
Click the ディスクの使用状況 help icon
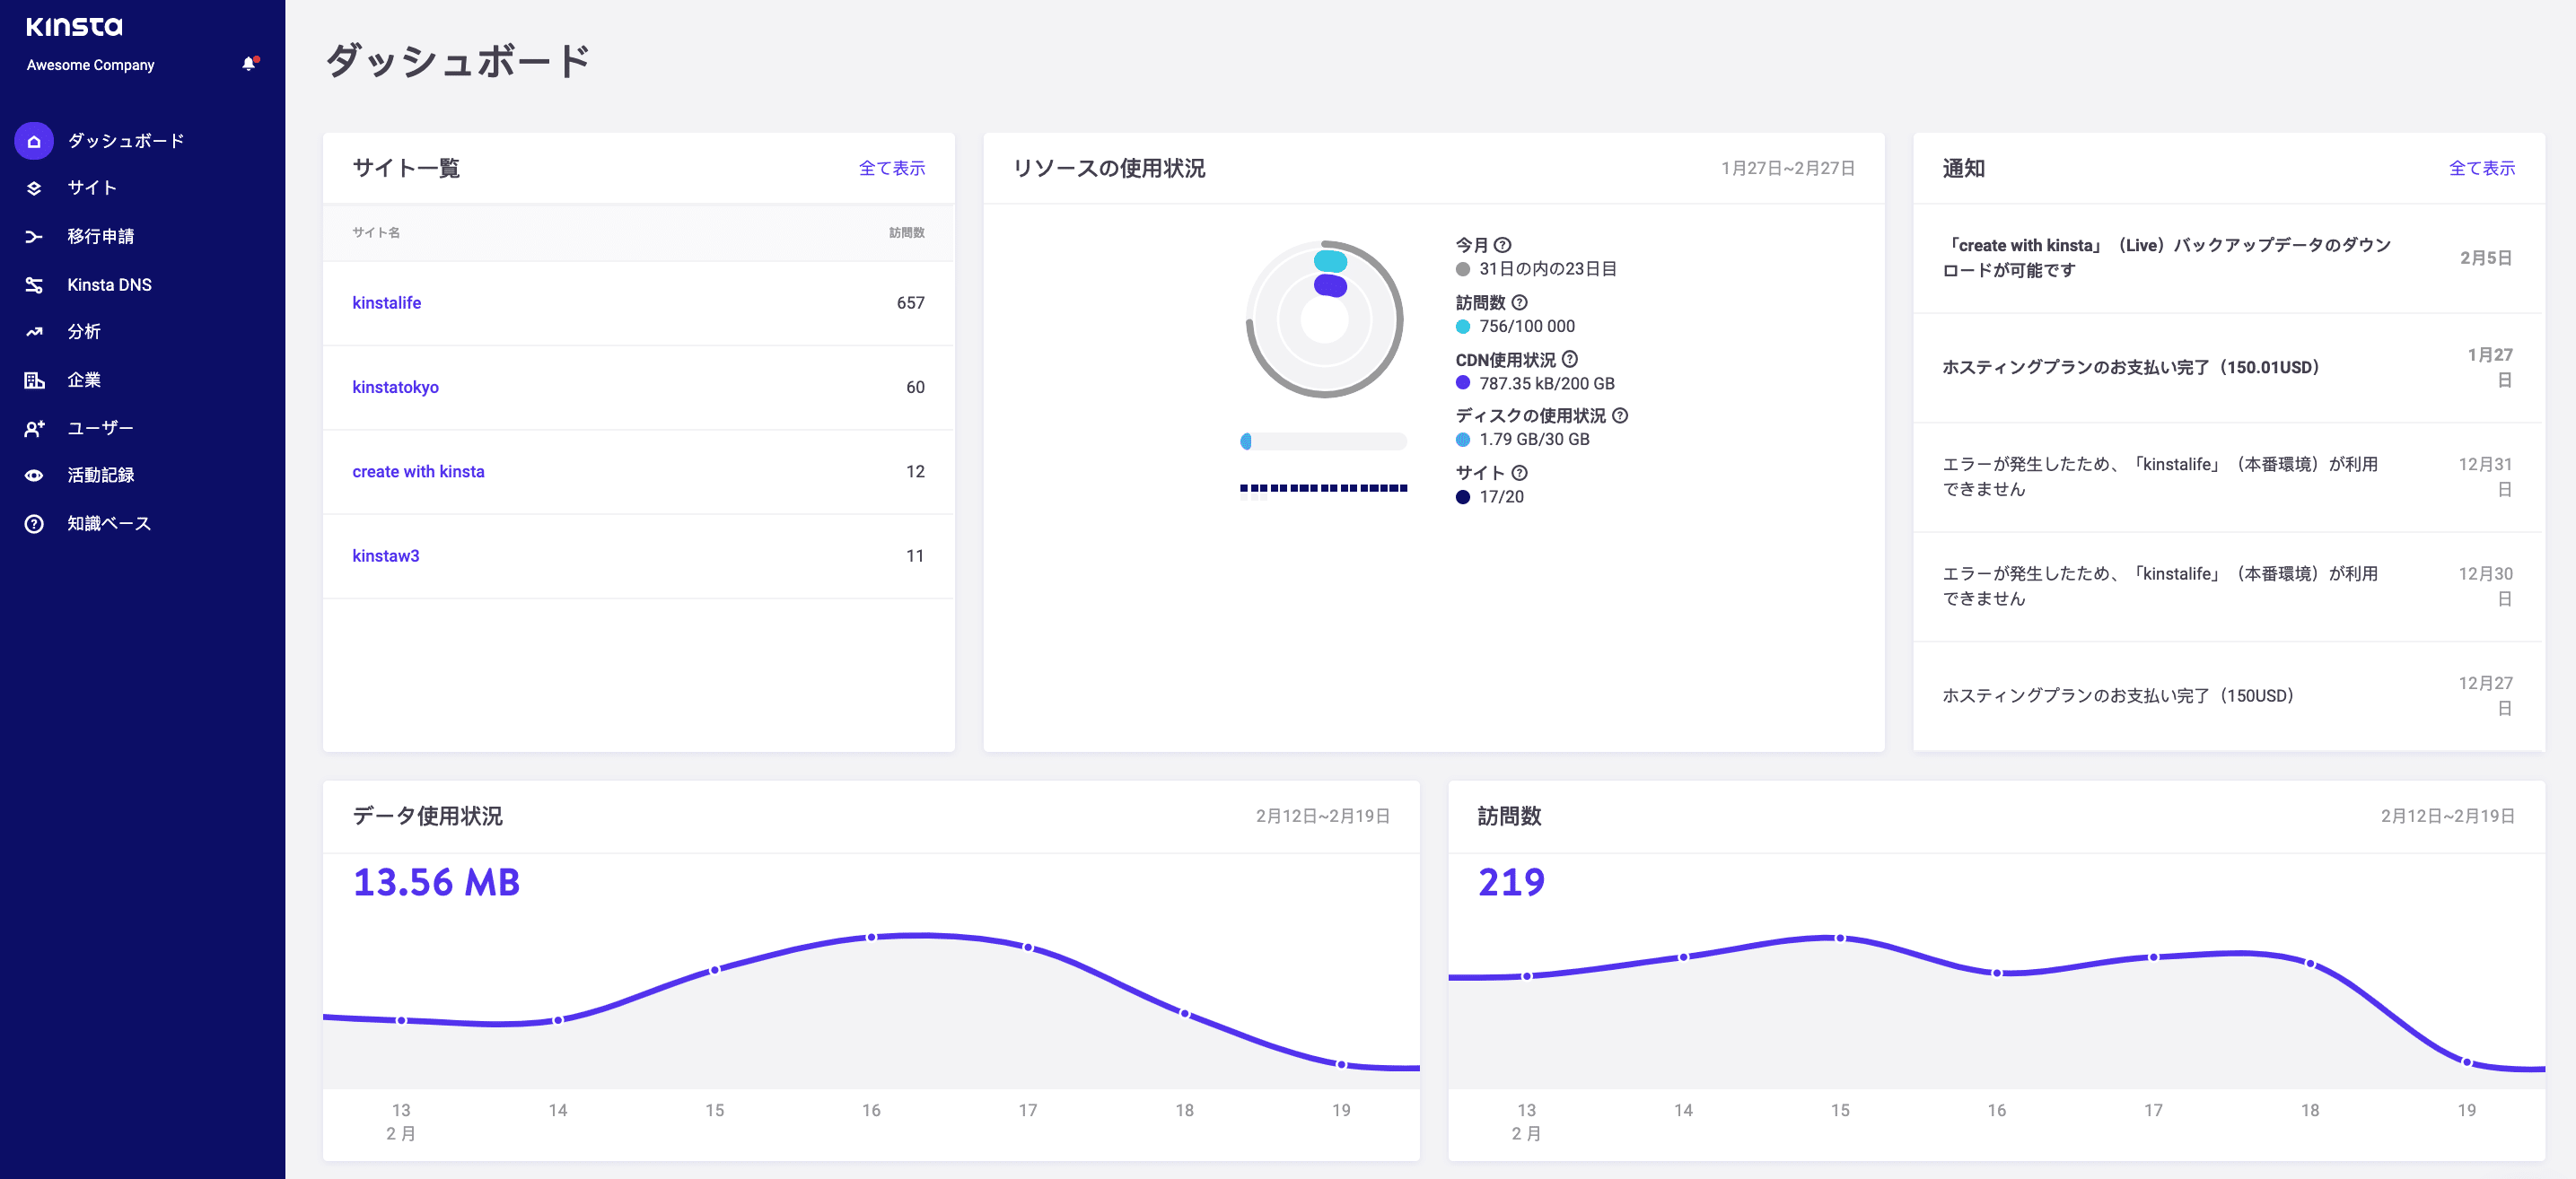[x=1622, y=415]
